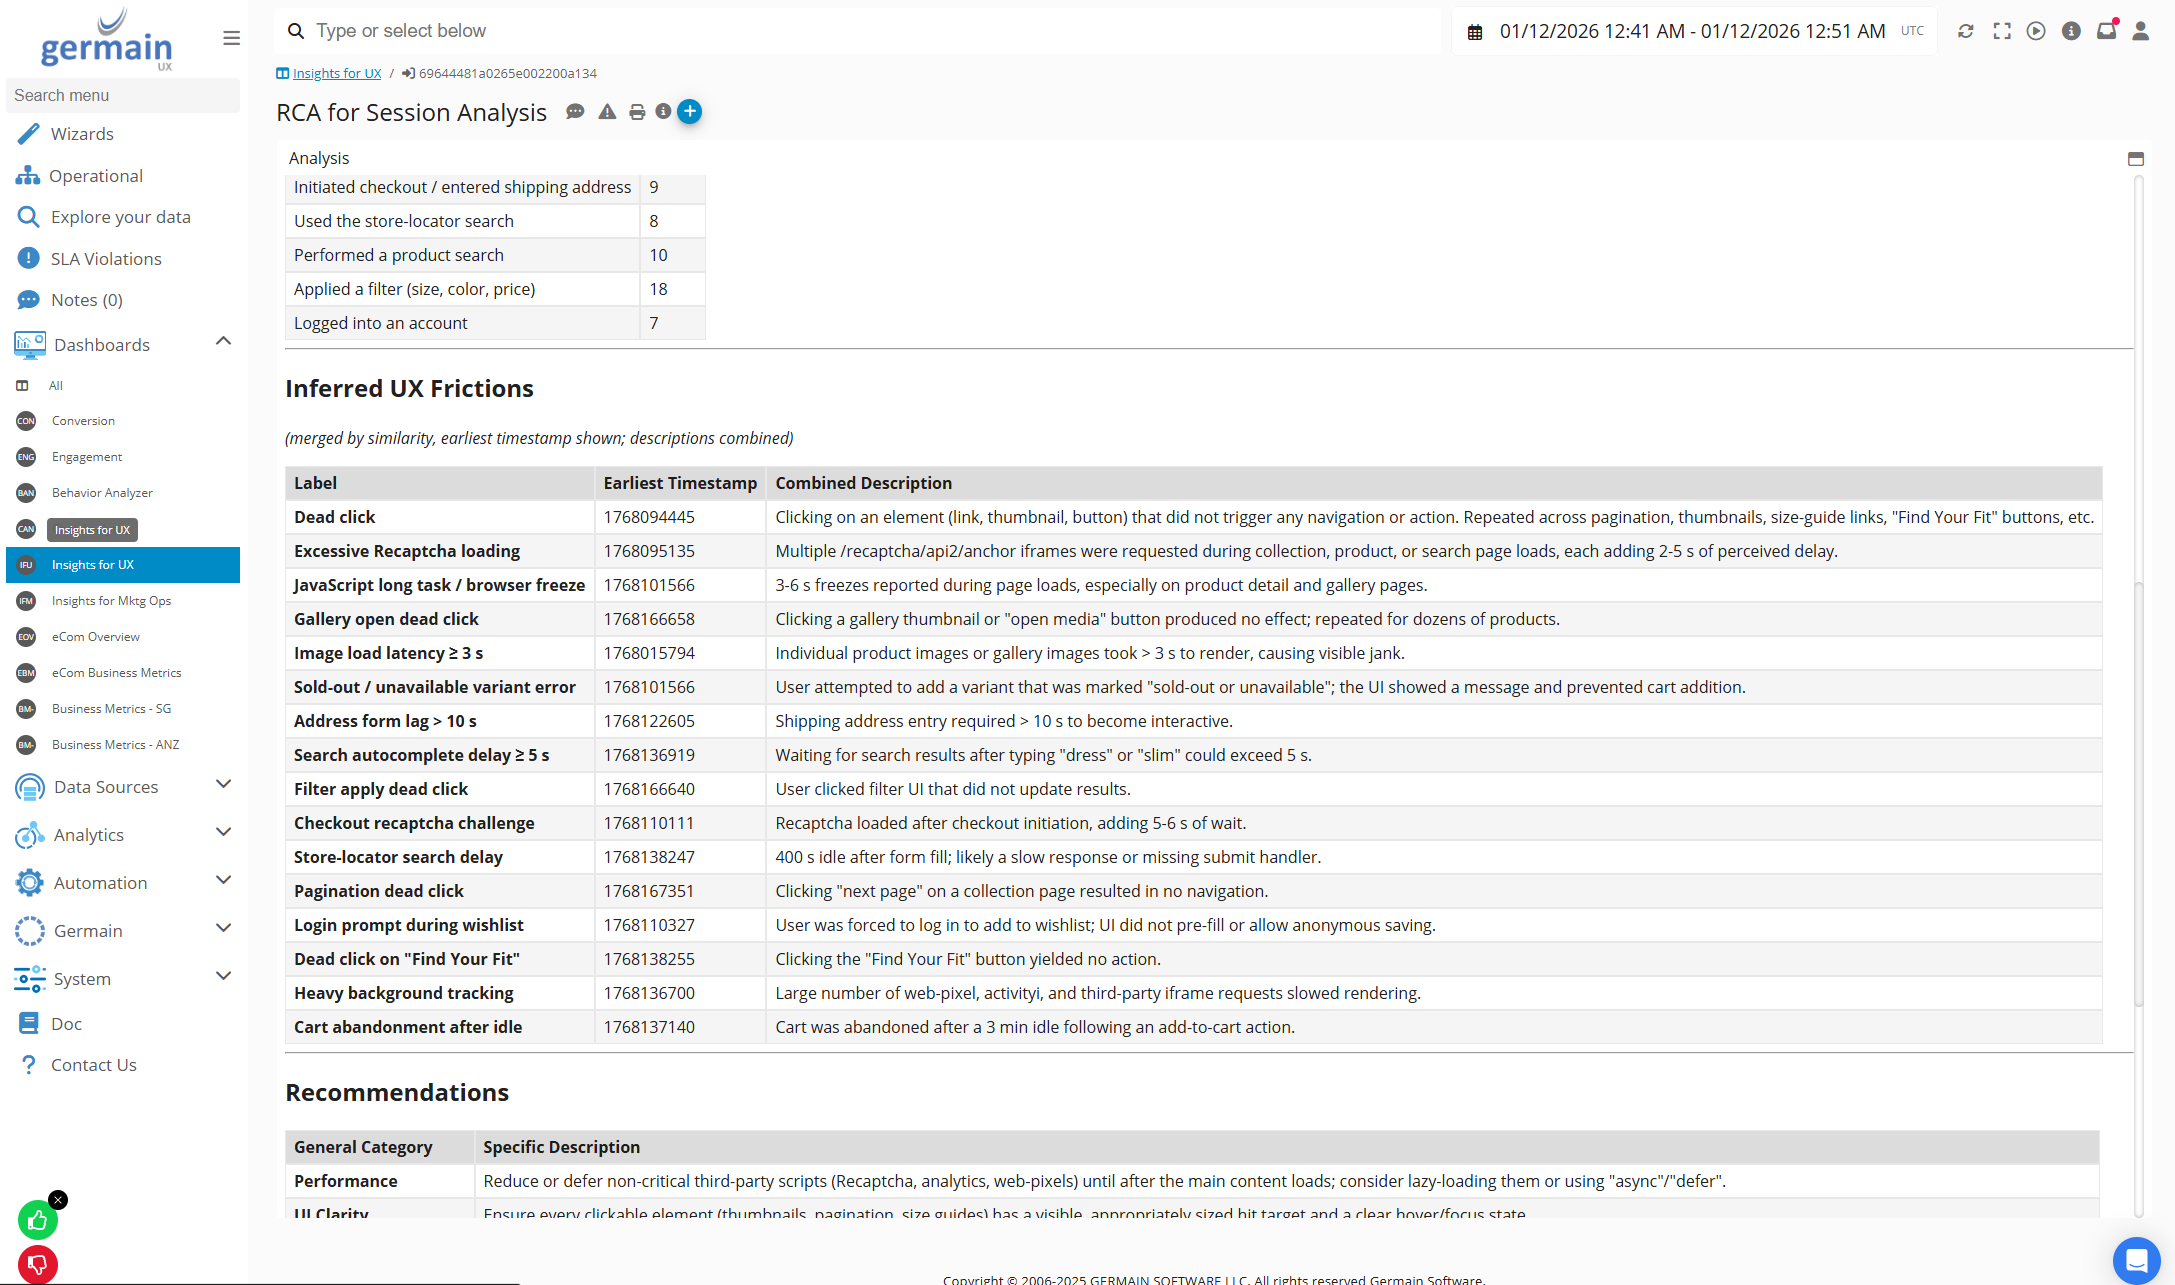Click the print icon next to the page title
Viewport: 2175px width, 1285px height.
637,112
